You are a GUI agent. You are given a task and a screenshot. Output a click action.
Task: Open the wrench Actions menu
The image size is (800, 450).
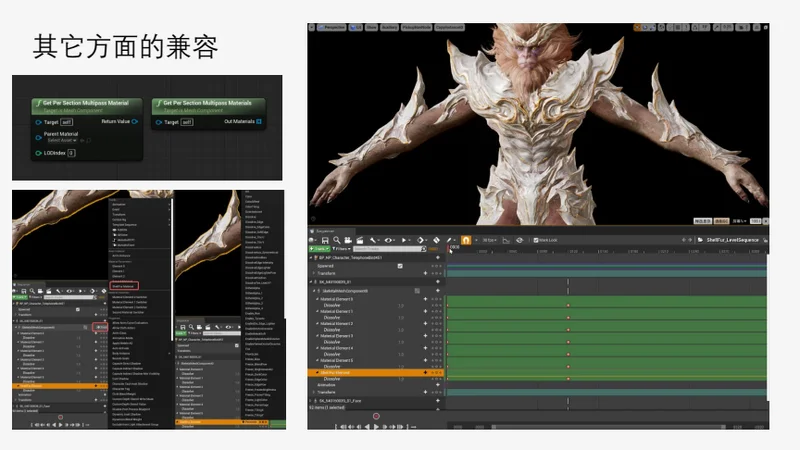click(374, 240)
